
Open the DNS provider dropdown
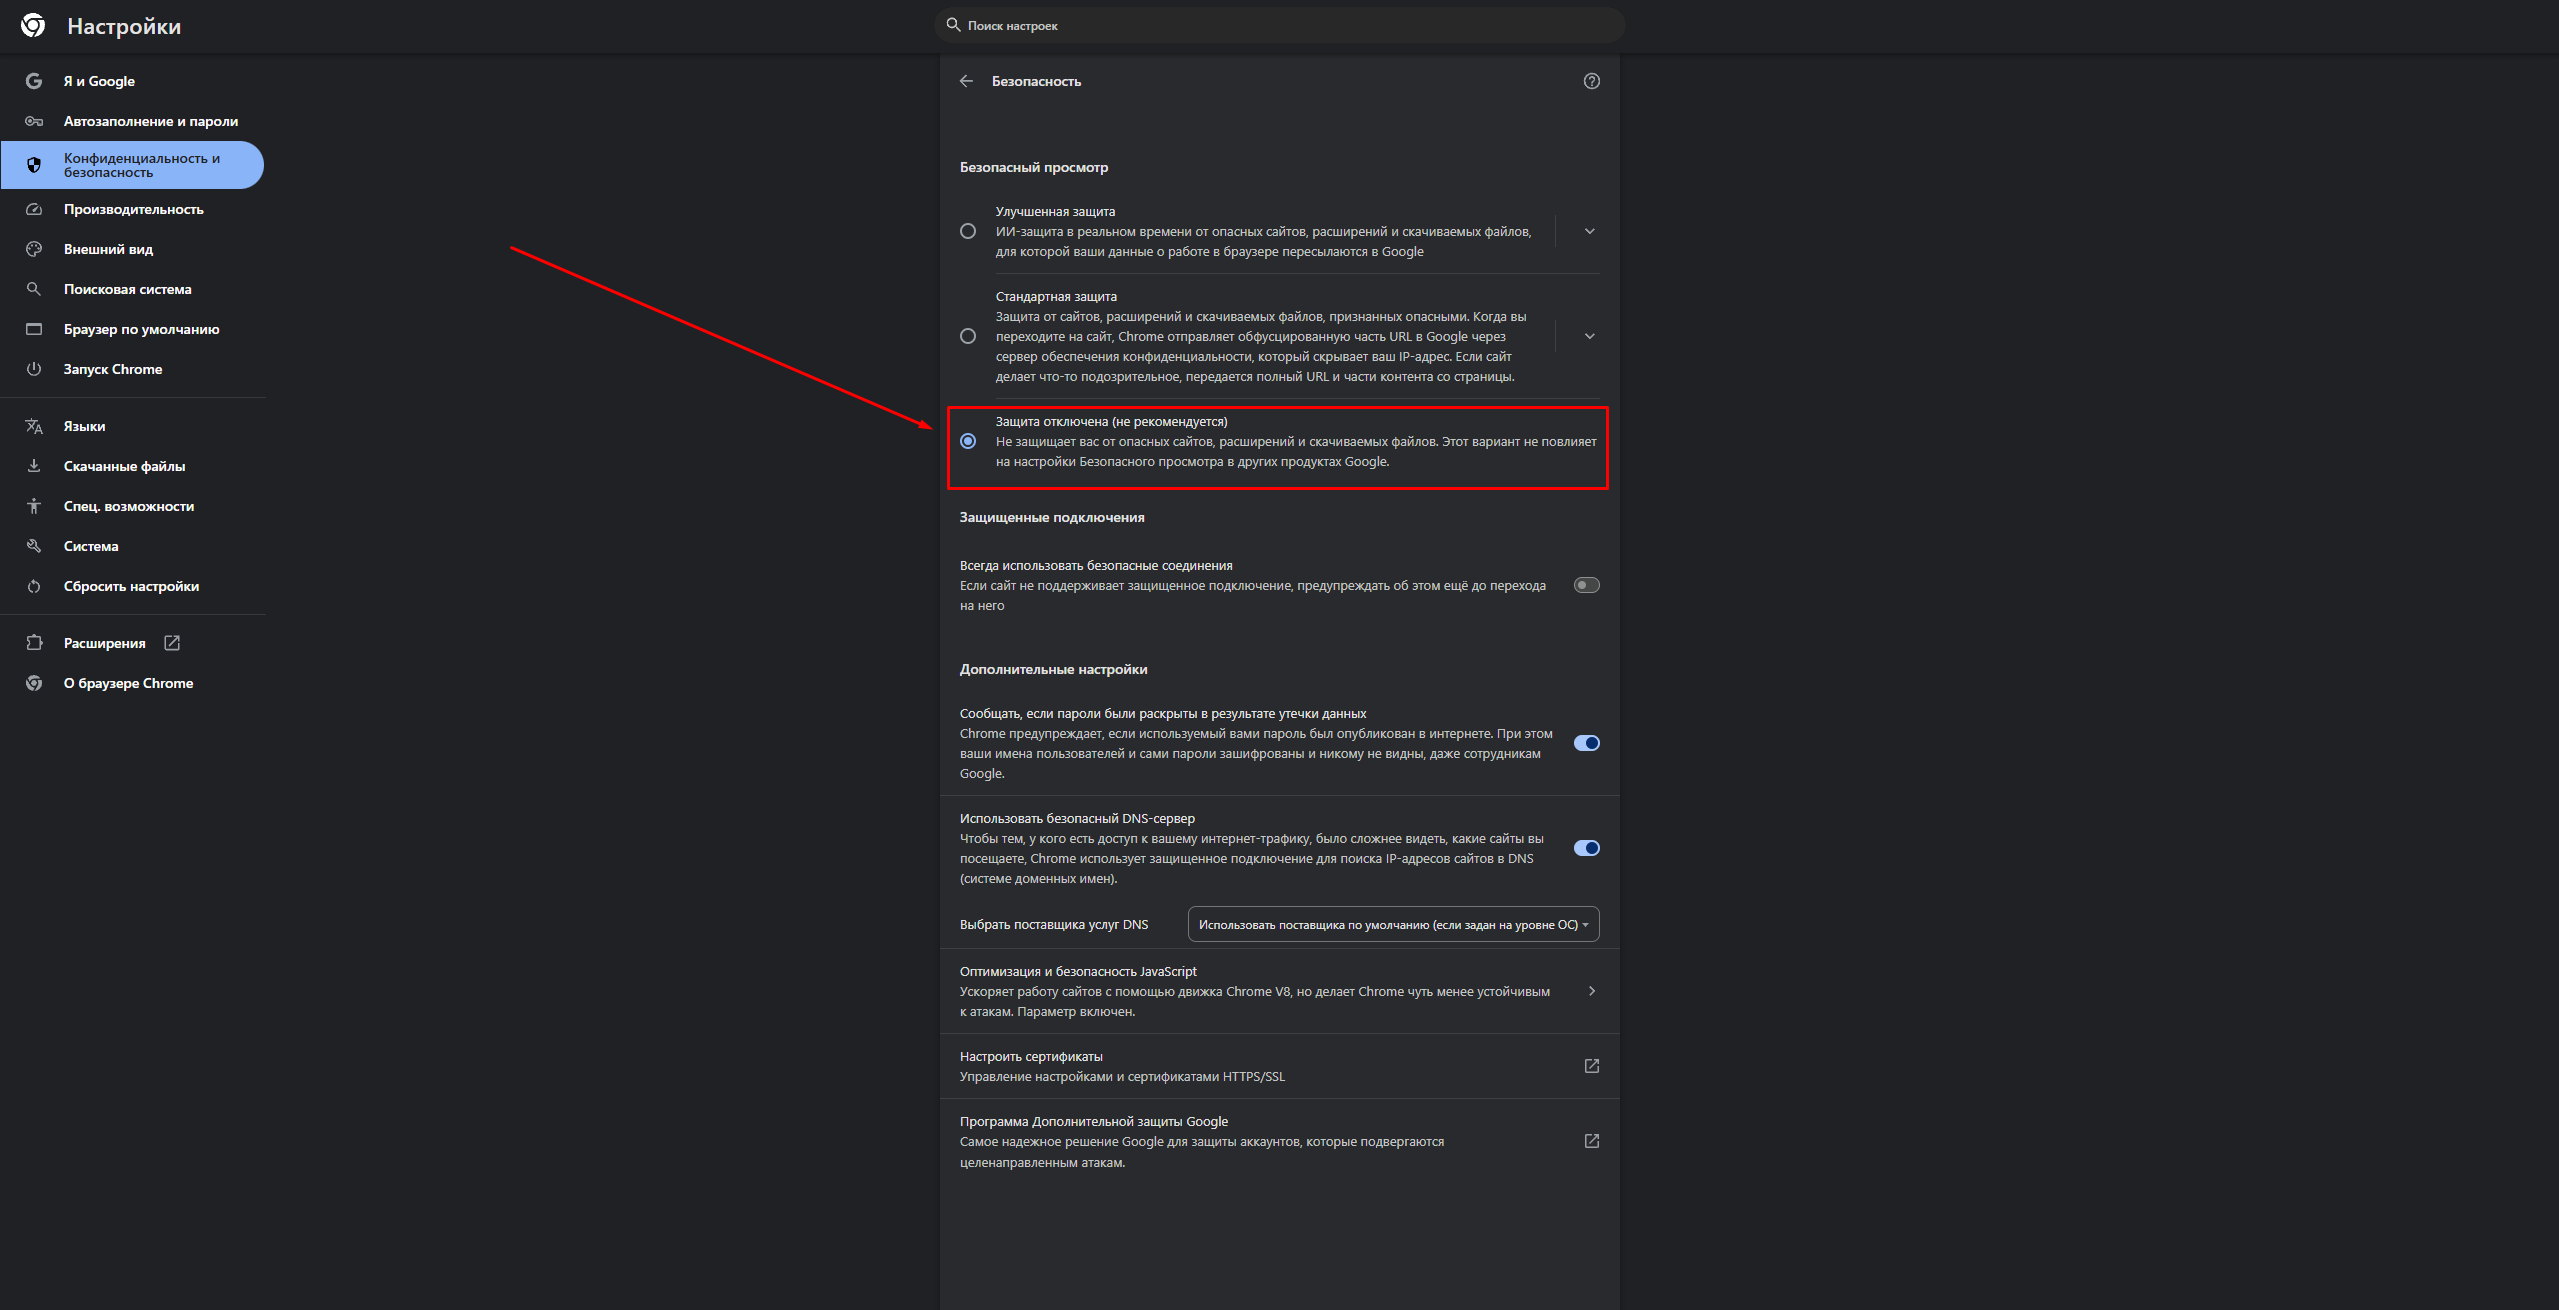(1393, 924)
